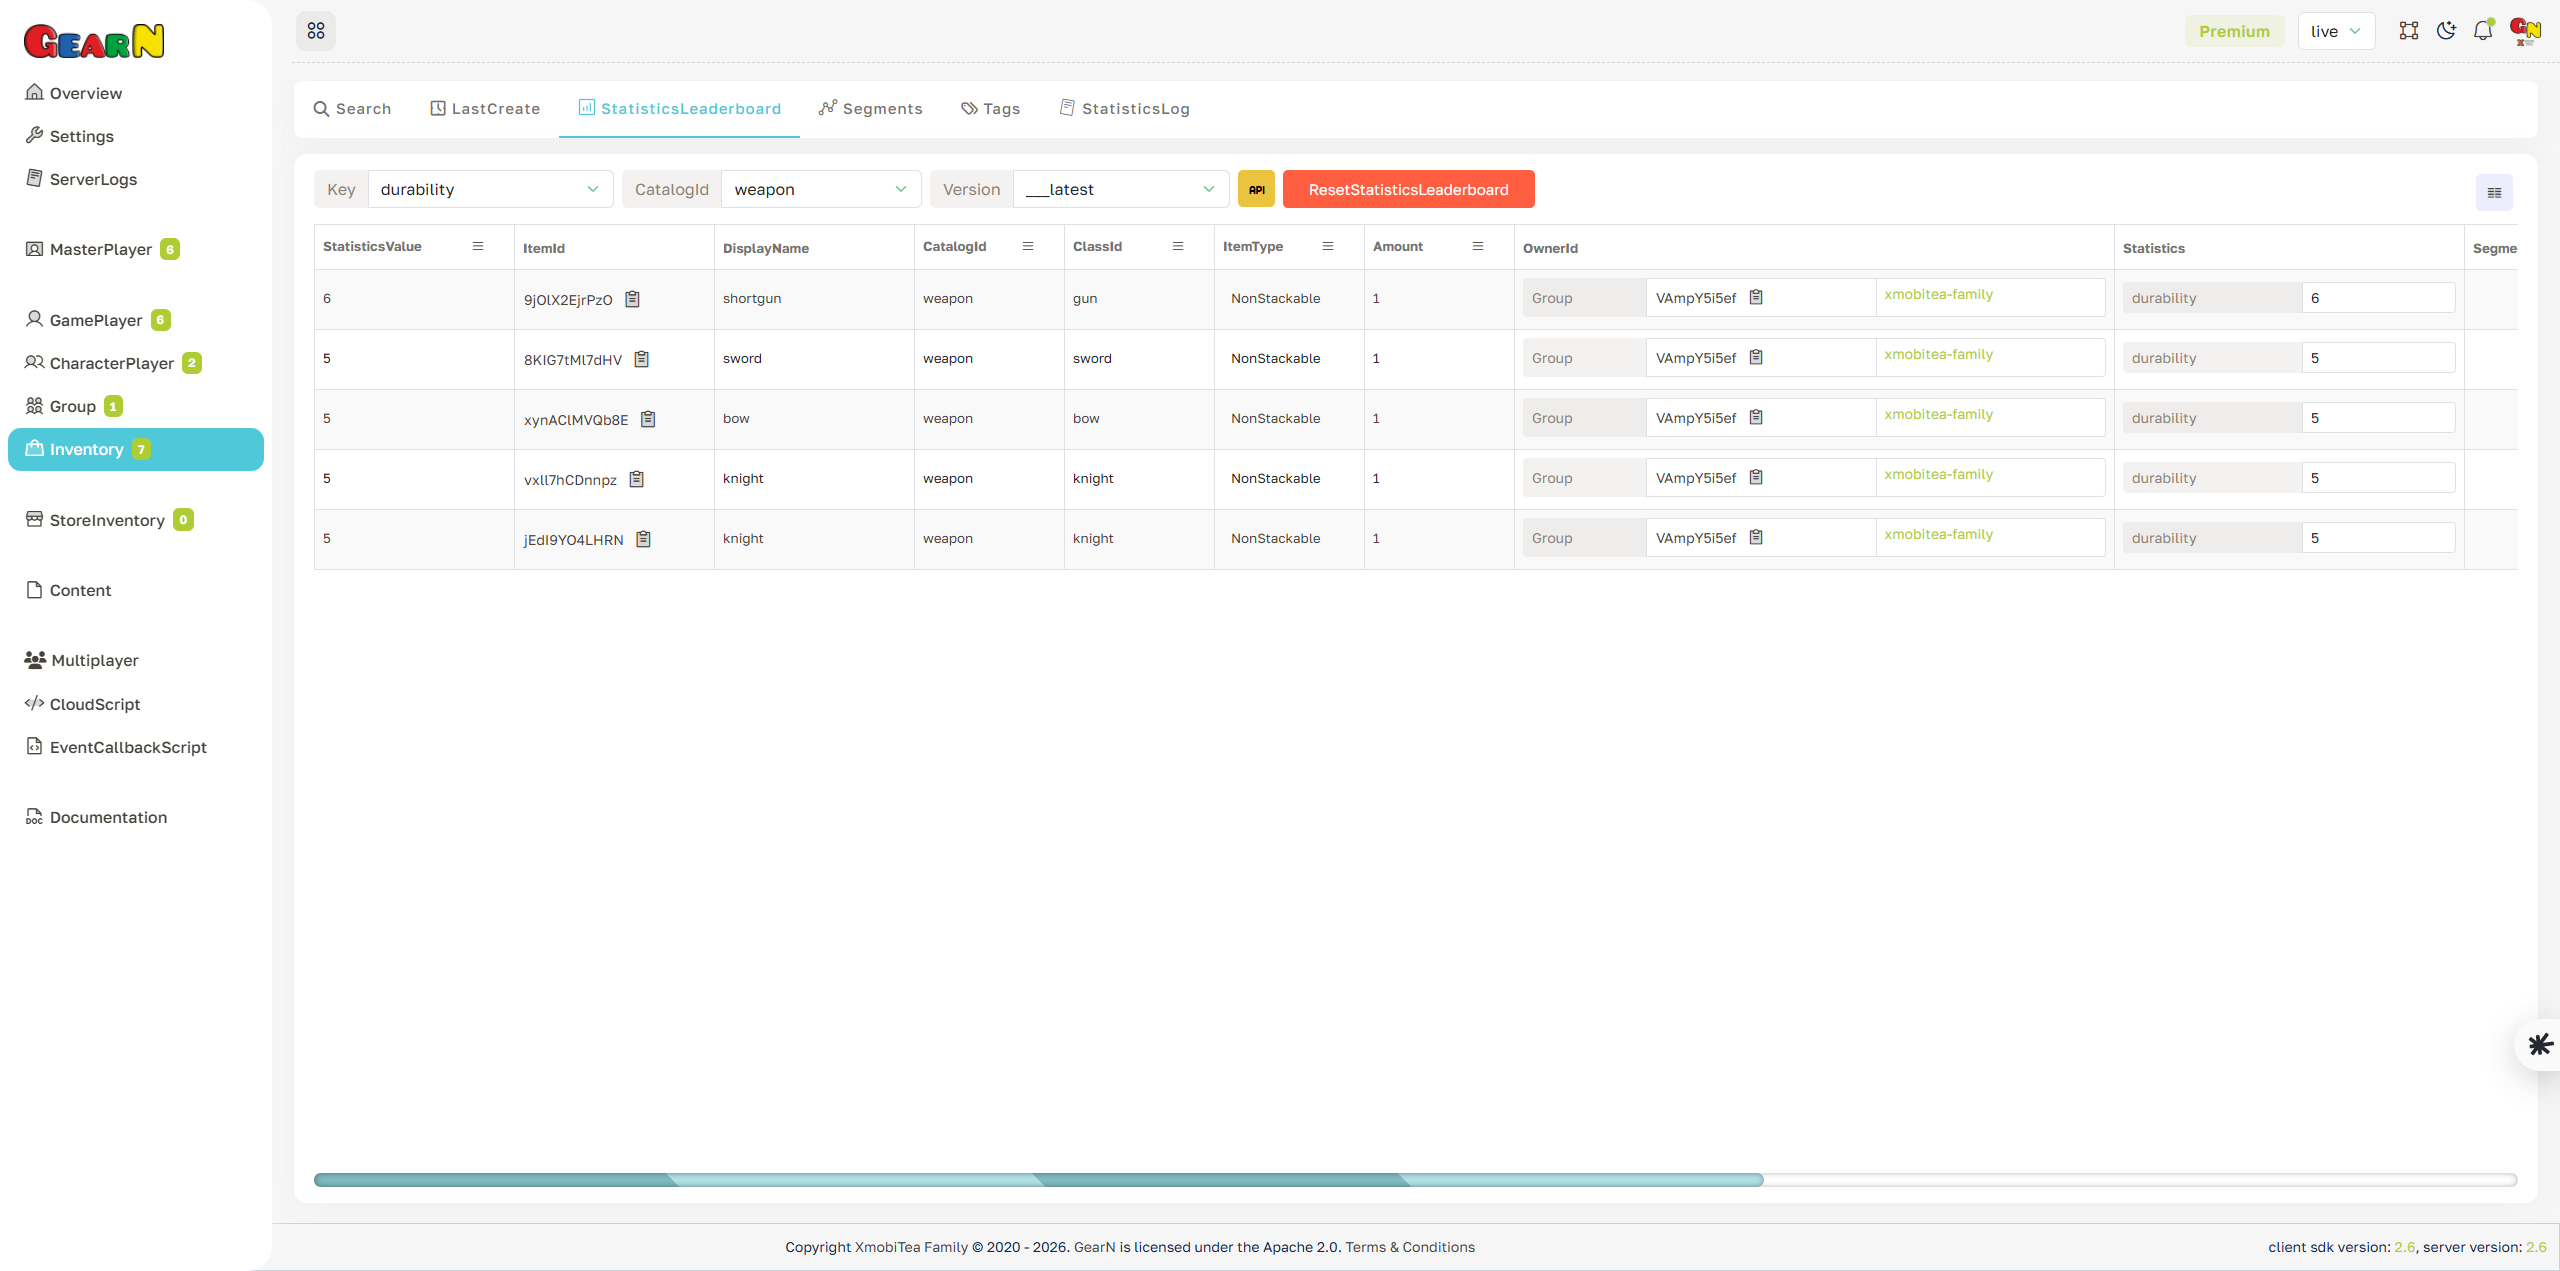Click the community icon beside Premium badge

2409,30
